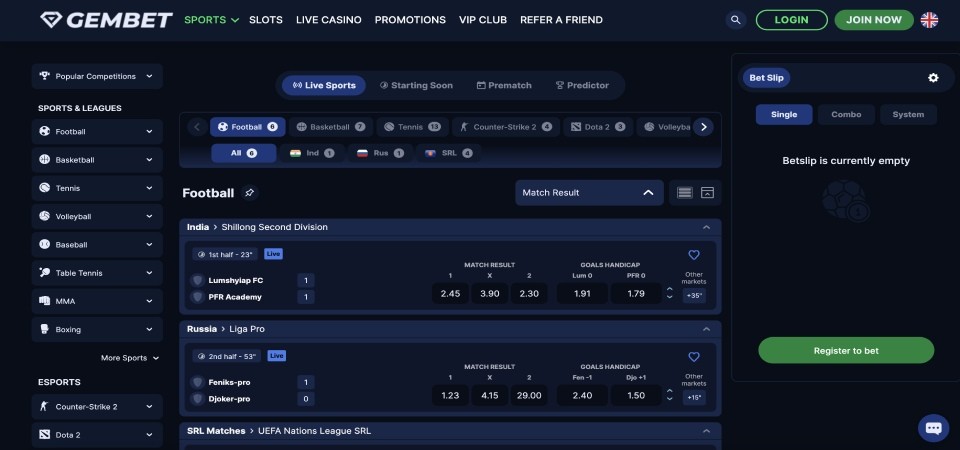960x450 pixels.
Task: Open Slots from top menu
Action: pos(266,20)
